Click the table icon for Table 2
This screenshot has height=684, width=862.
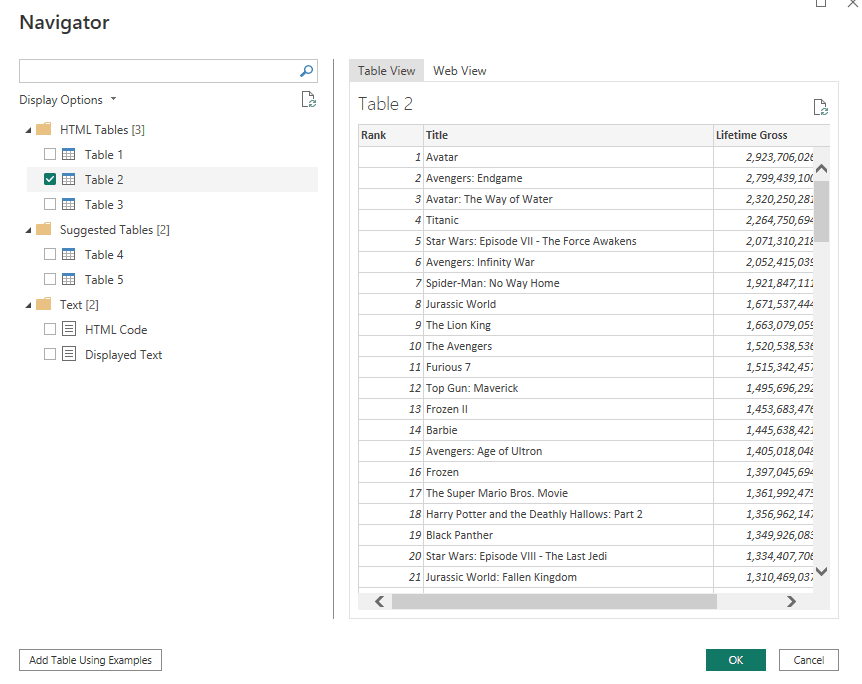pyautogui.click(x=69, y=179)
